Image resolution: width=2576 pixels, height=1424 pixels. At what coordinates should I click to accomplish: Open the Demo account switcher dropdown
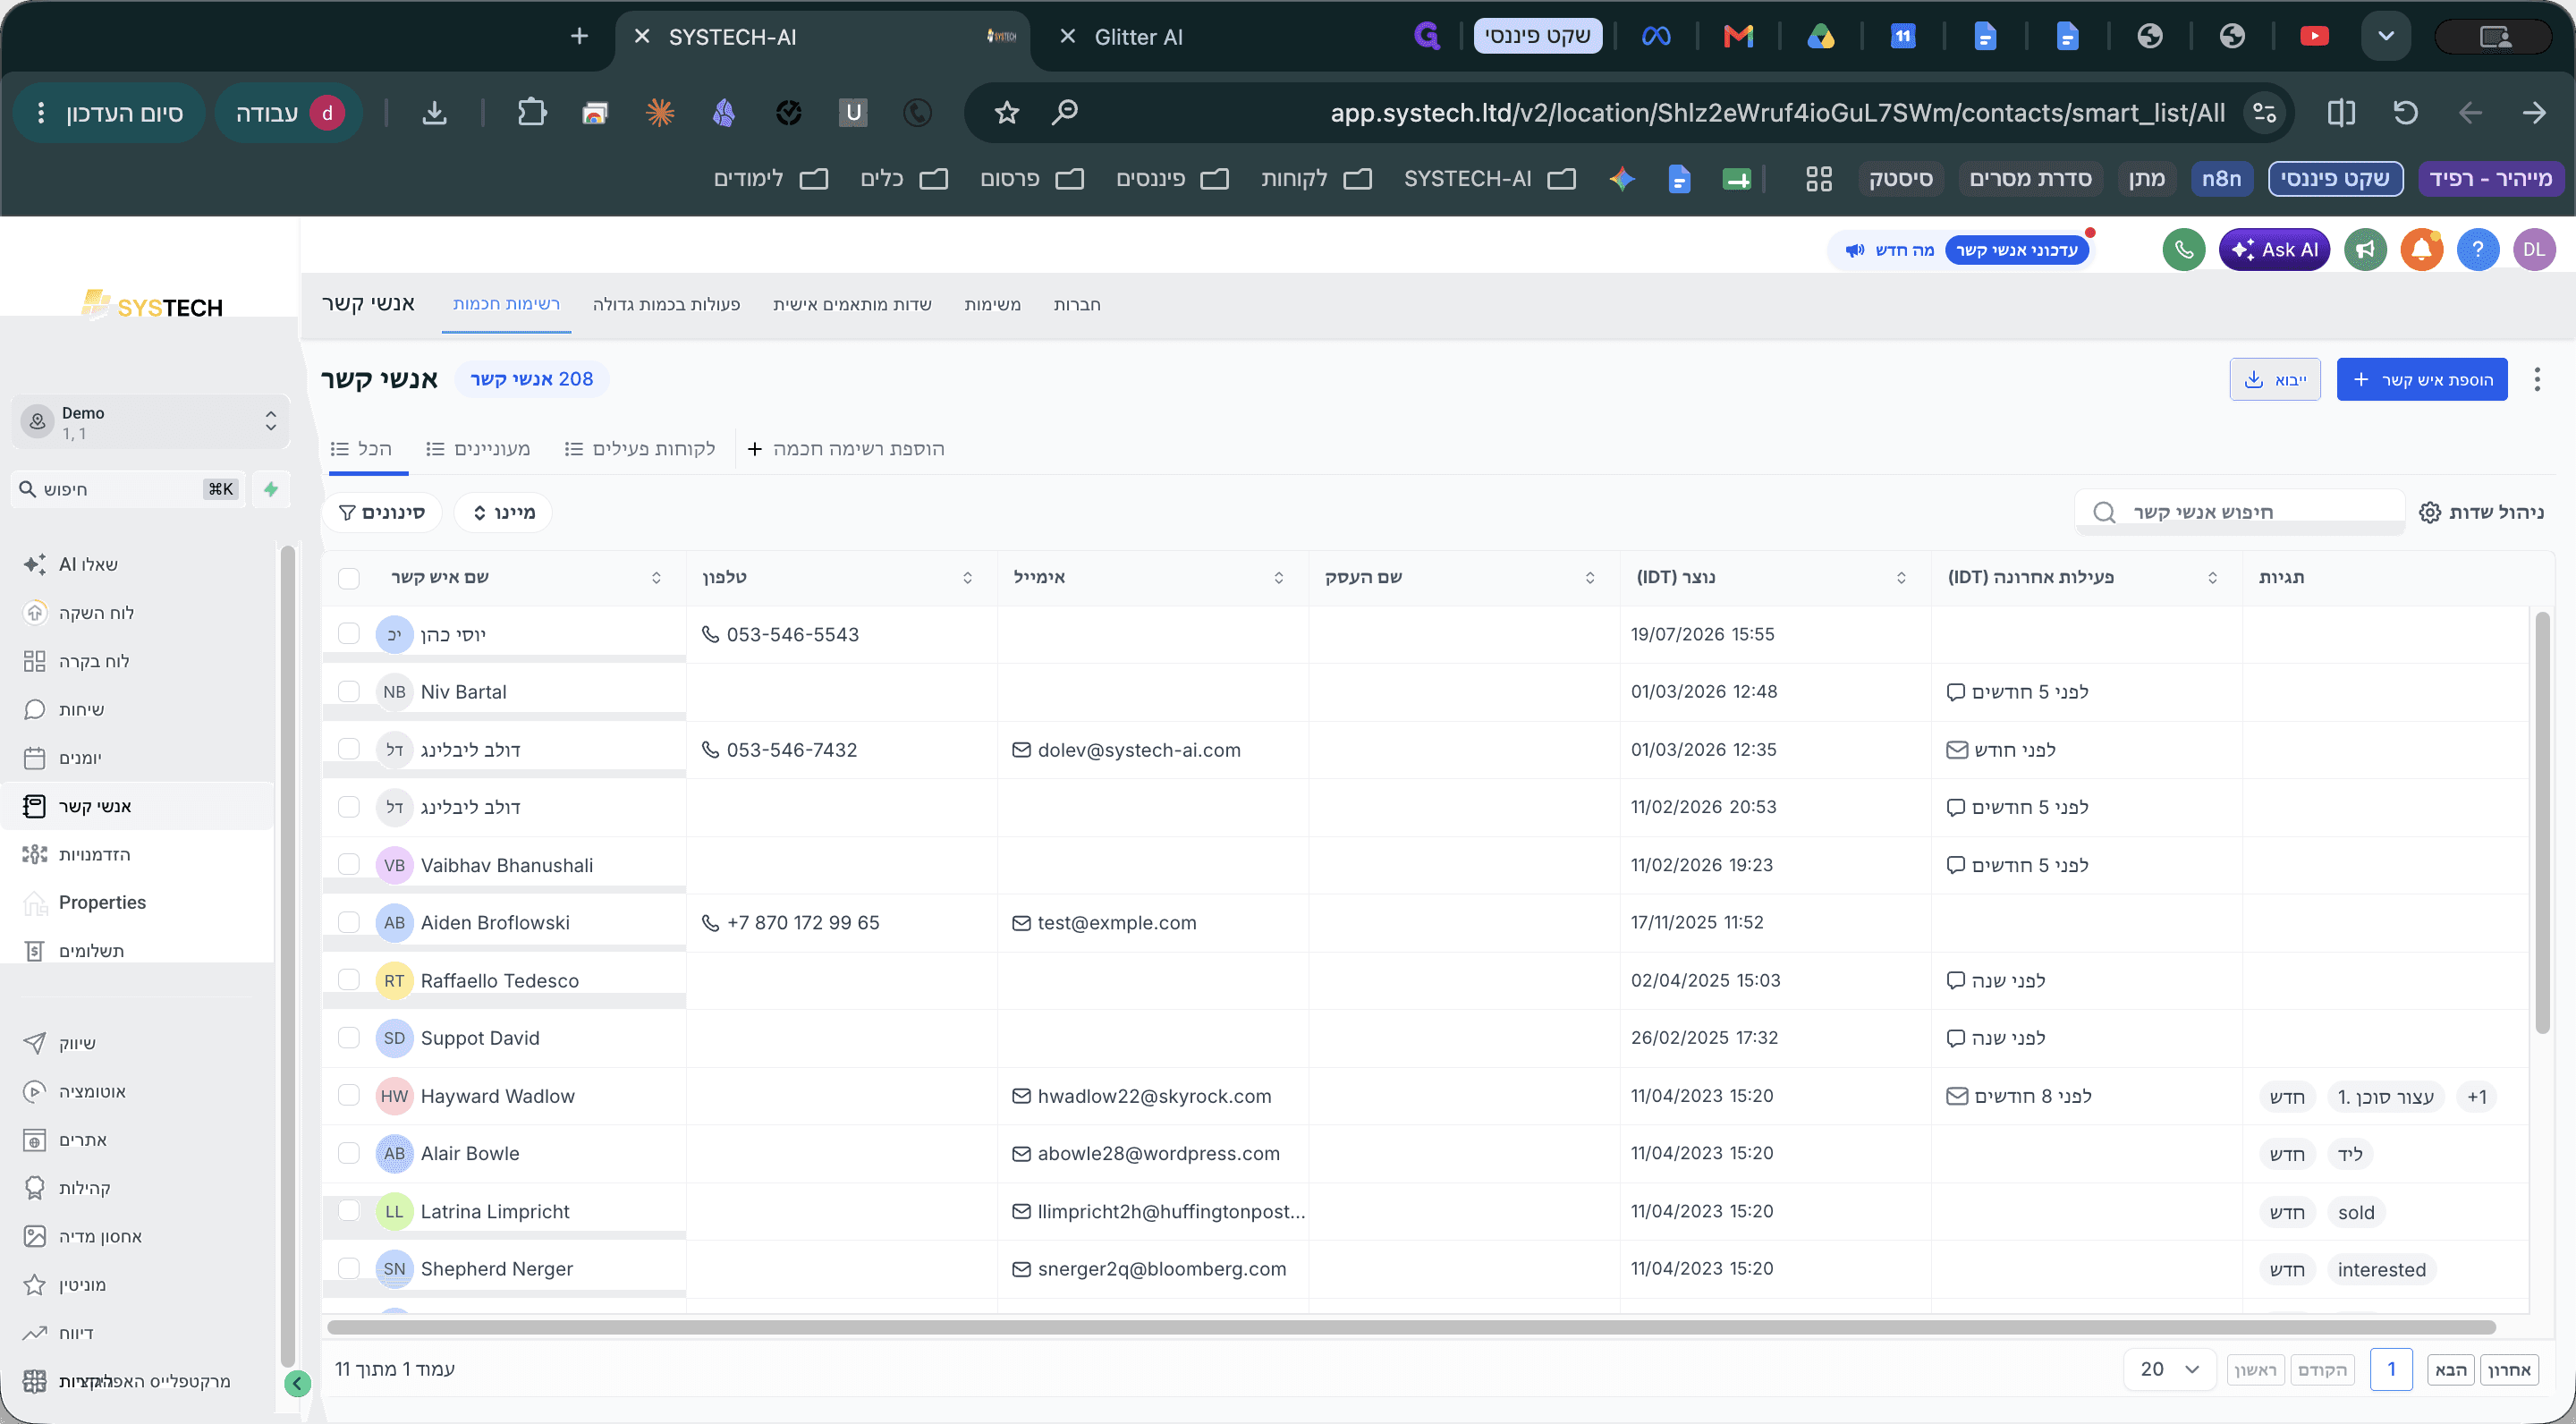click(x=151, y=421)
